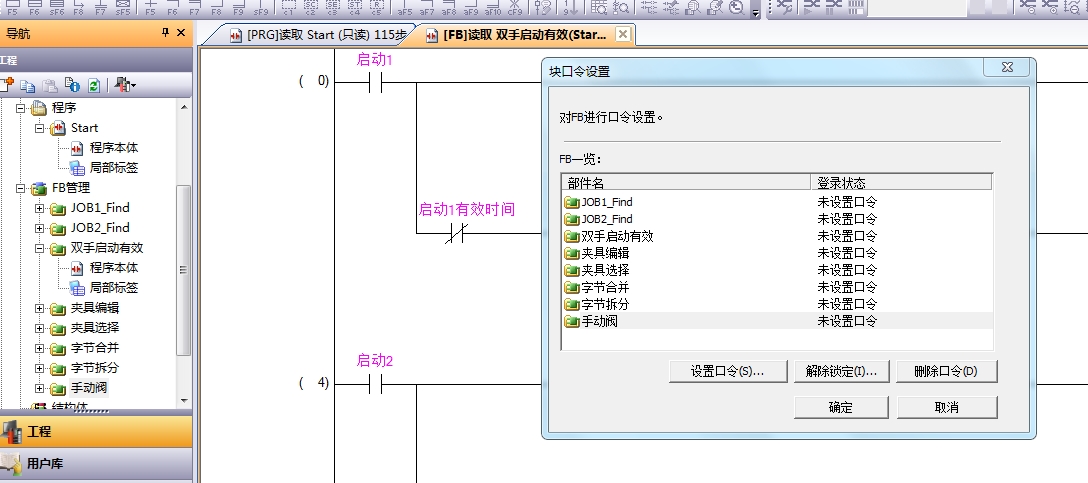This screenshot has width=1088, height=483.
Task: Expand the 手动阀 node in navigation tree
Action: [x=39, y=388]
